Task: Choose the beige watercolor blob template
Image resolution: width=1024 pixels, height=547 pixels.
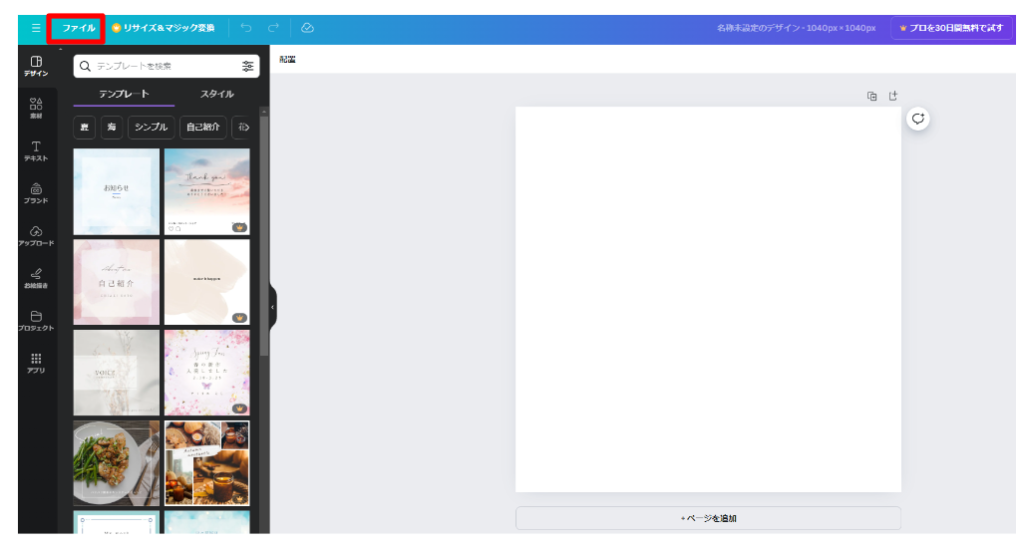Action: click(x=207, y=282)
